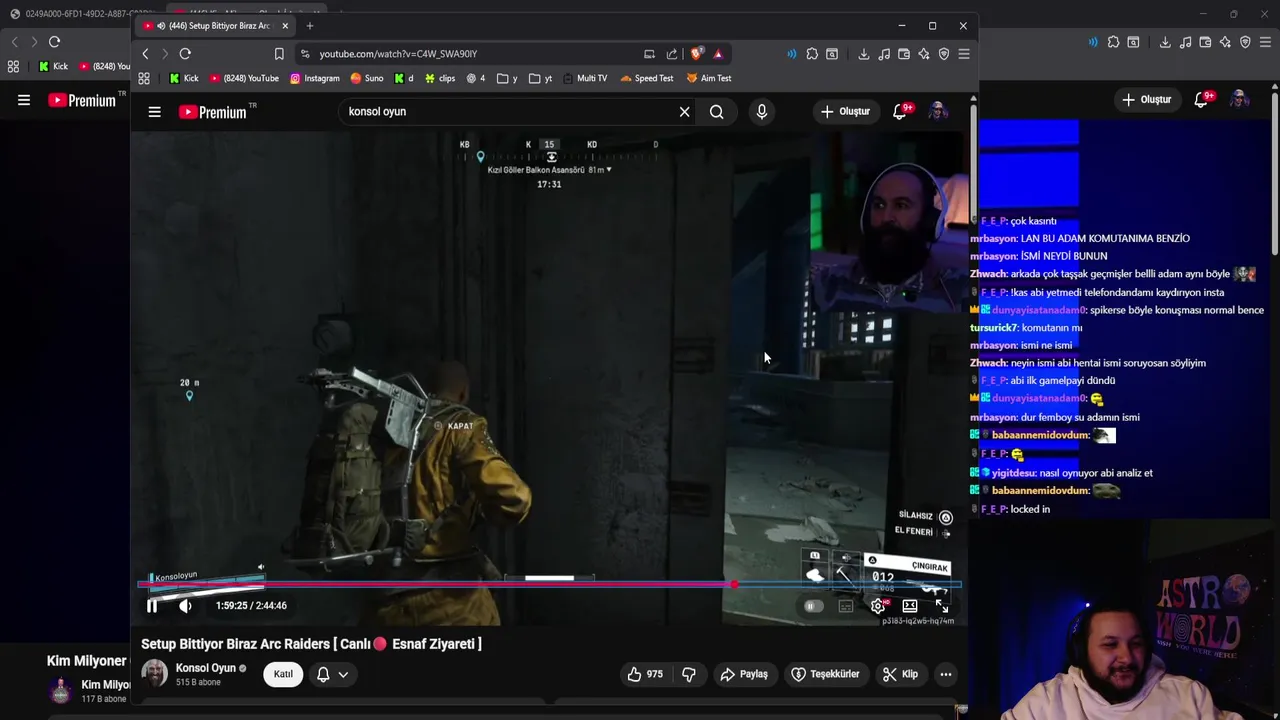This screenshot has width=1280, height=720.
Task: Expand the yt bookmark folder
Action: (541, 78)
